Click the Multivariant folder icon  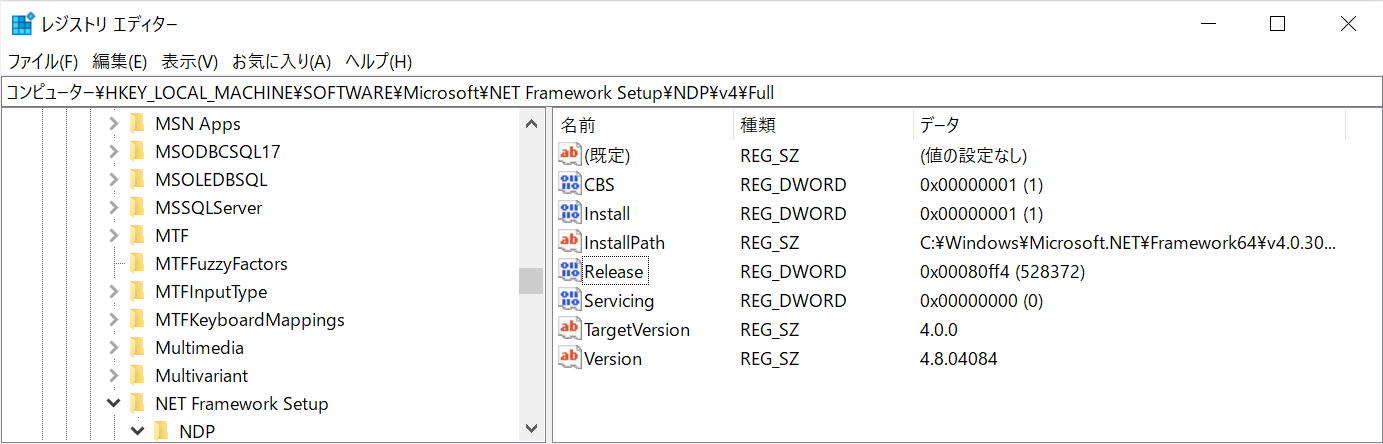coord(138,376)
